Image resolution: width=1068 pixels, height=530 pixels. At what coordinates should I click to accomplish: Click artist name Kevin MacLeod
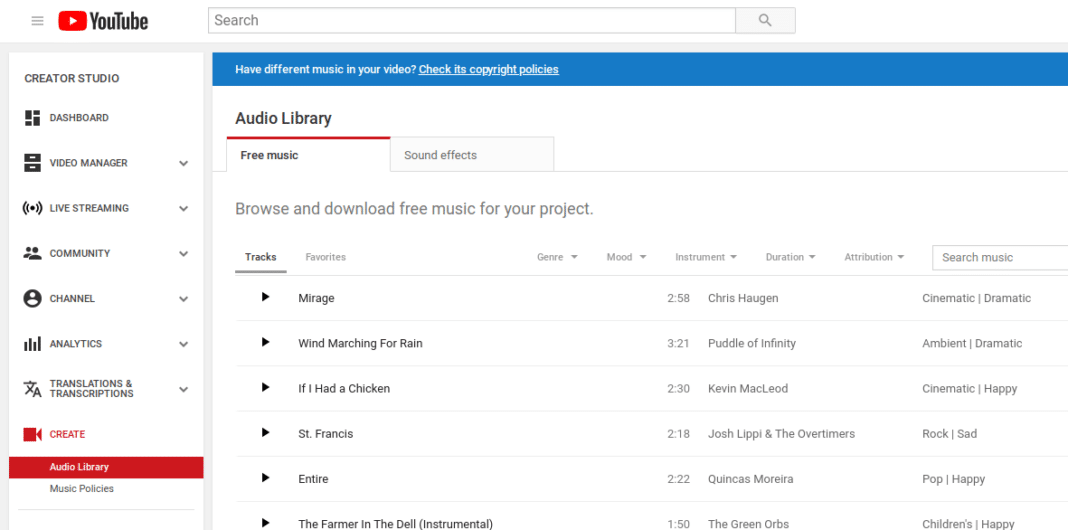click(748, 388)
